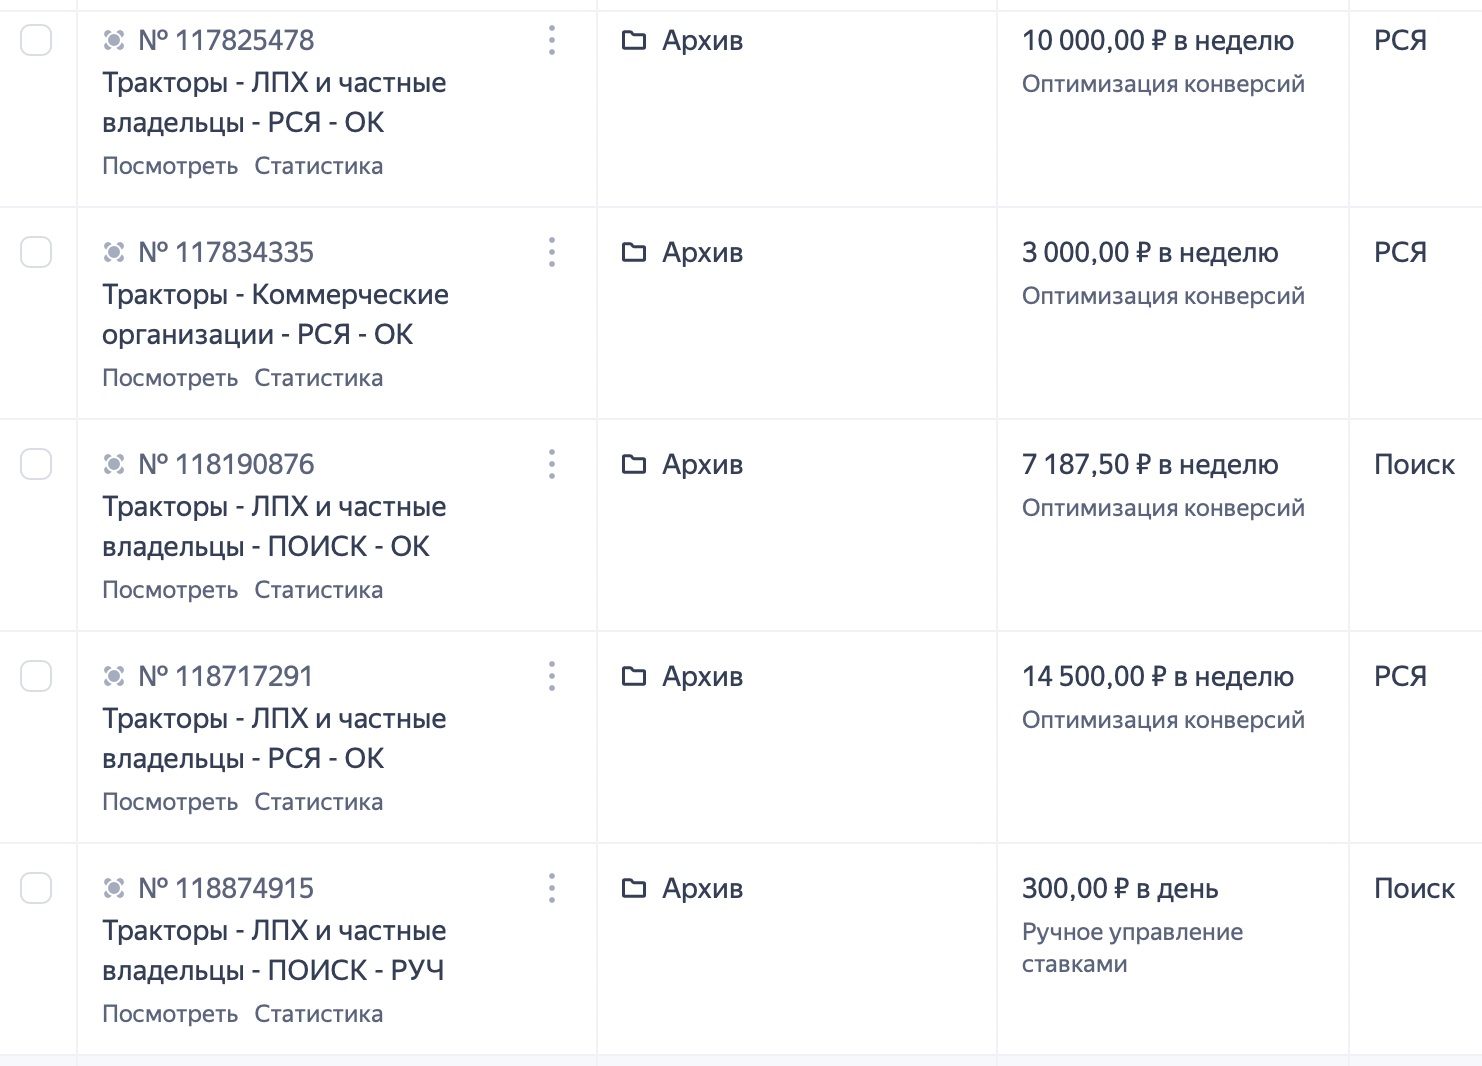
Task: Click archive folder icon in campaign 118717291 row
Action: 634,676
